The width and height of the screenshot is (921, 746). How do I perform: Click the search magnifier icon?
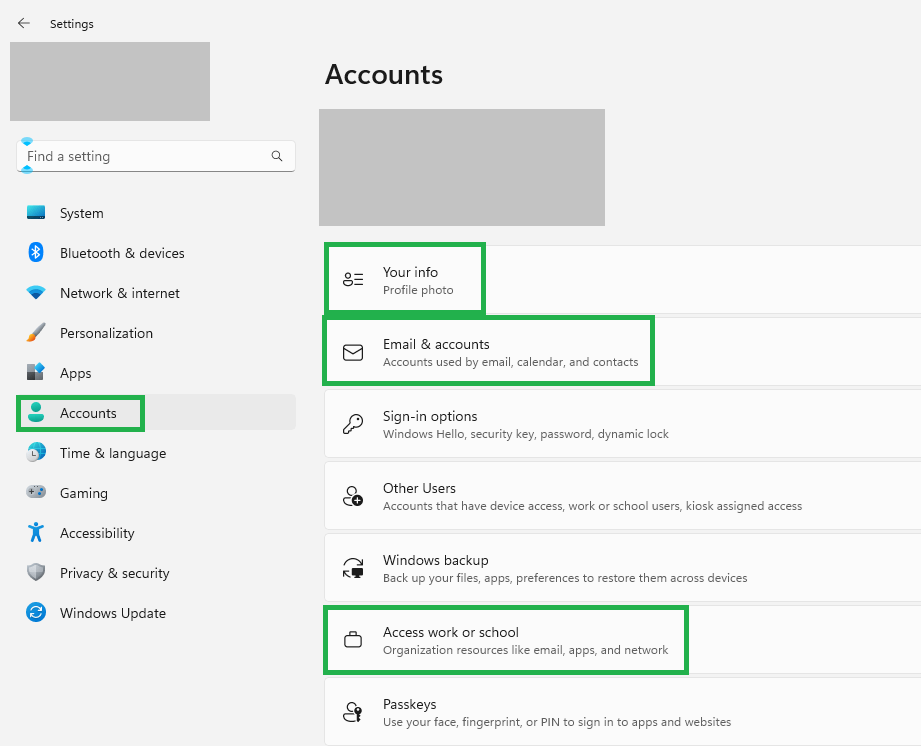point(277,156)
